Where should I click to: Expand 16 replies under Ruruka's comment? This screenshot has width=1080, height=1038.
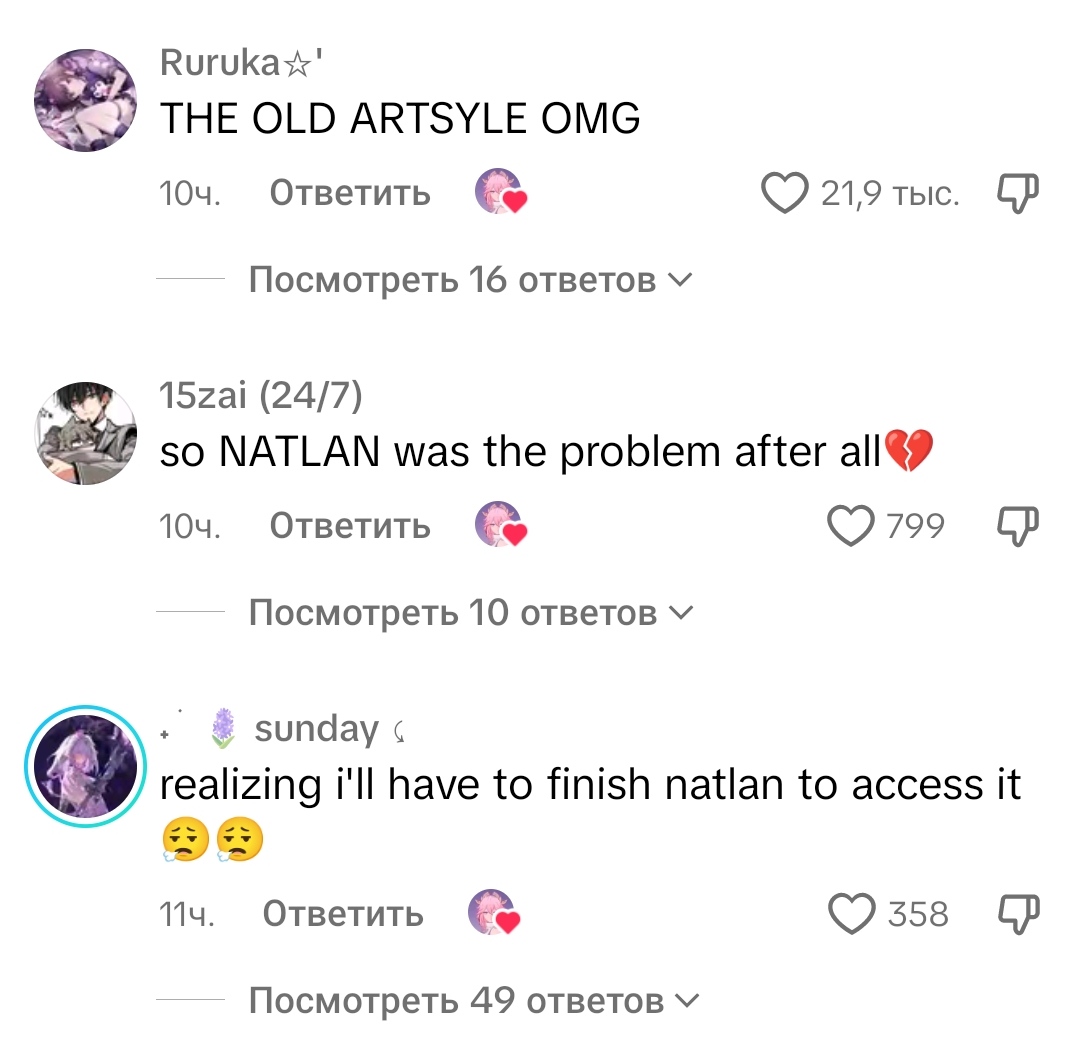click(470, 280)
